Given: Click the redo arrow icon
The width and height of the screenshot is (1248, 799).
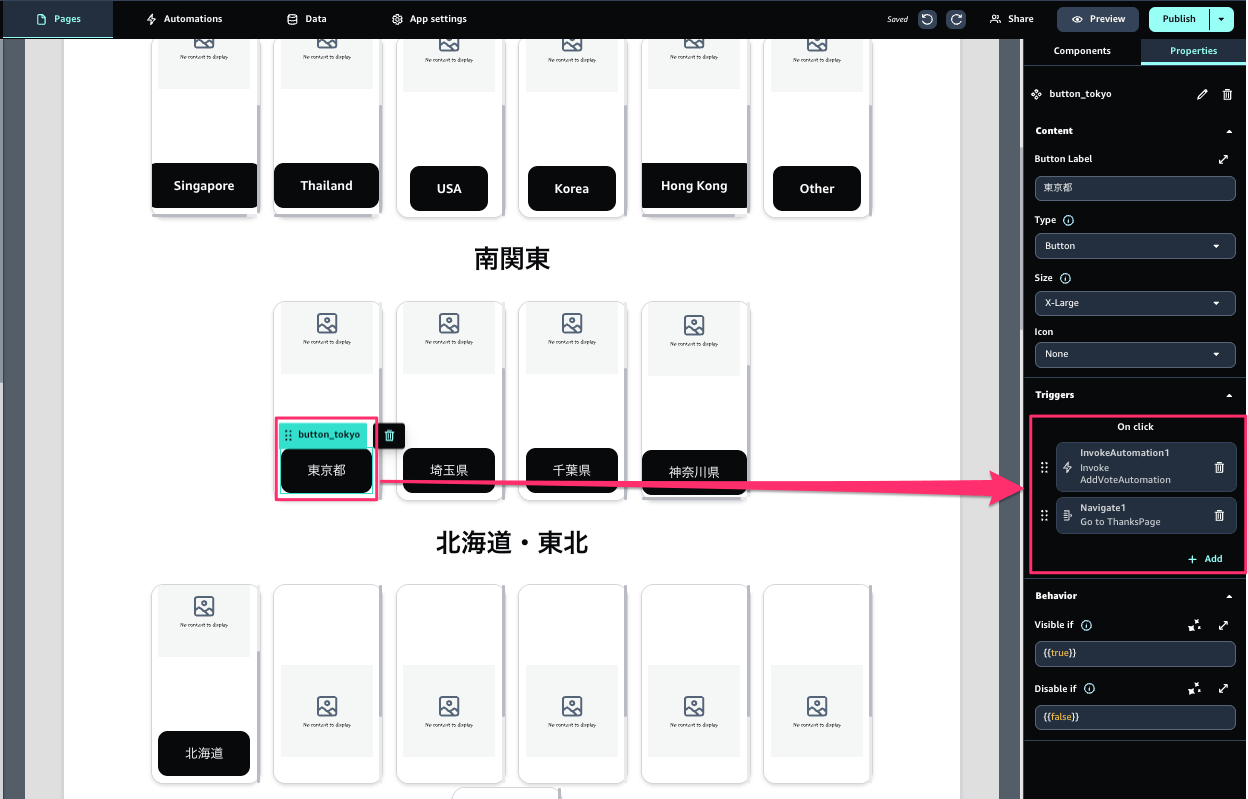Looking at the screenshot, I should tap(956, 19).
